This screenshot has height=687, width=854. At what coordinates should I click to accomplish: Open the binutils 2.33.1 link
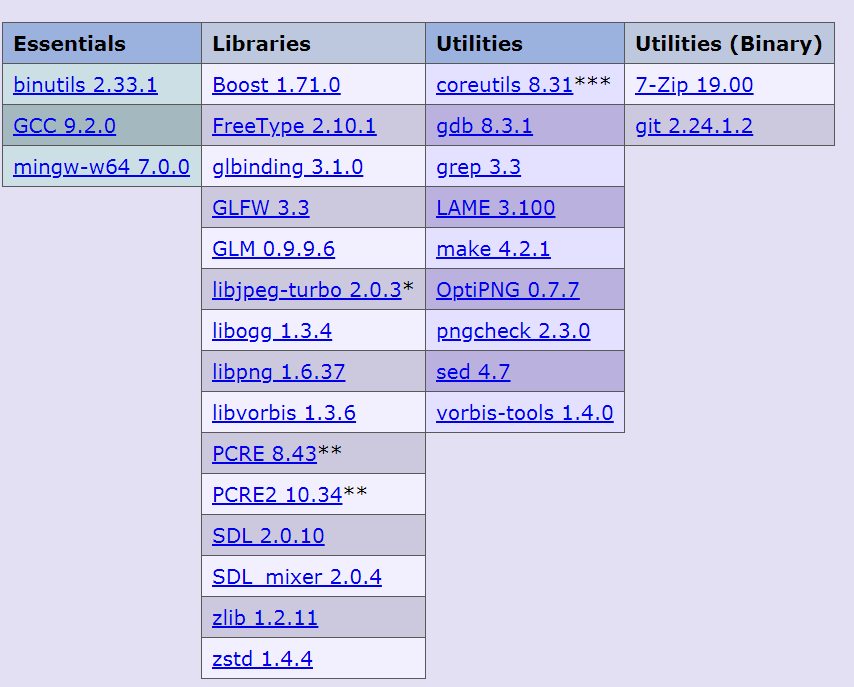coord(86,85)
